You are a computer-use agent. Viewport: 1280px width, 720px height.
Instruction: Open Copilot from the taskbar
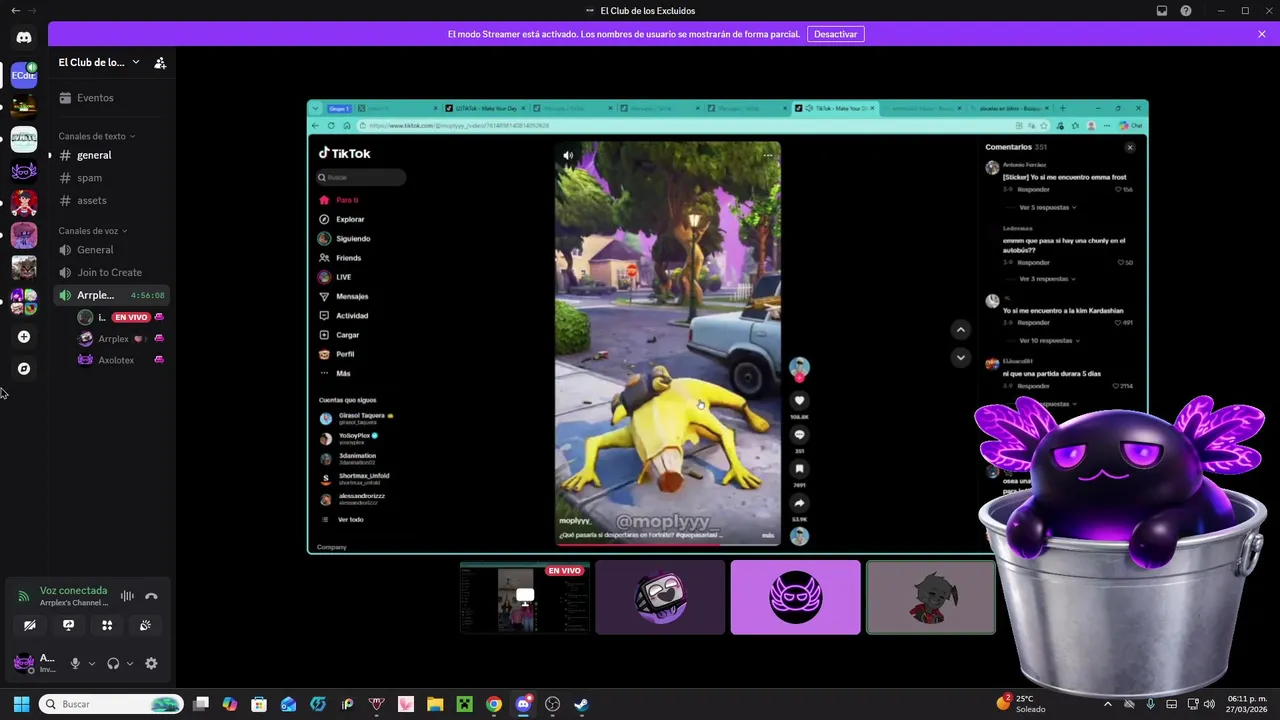230,704
